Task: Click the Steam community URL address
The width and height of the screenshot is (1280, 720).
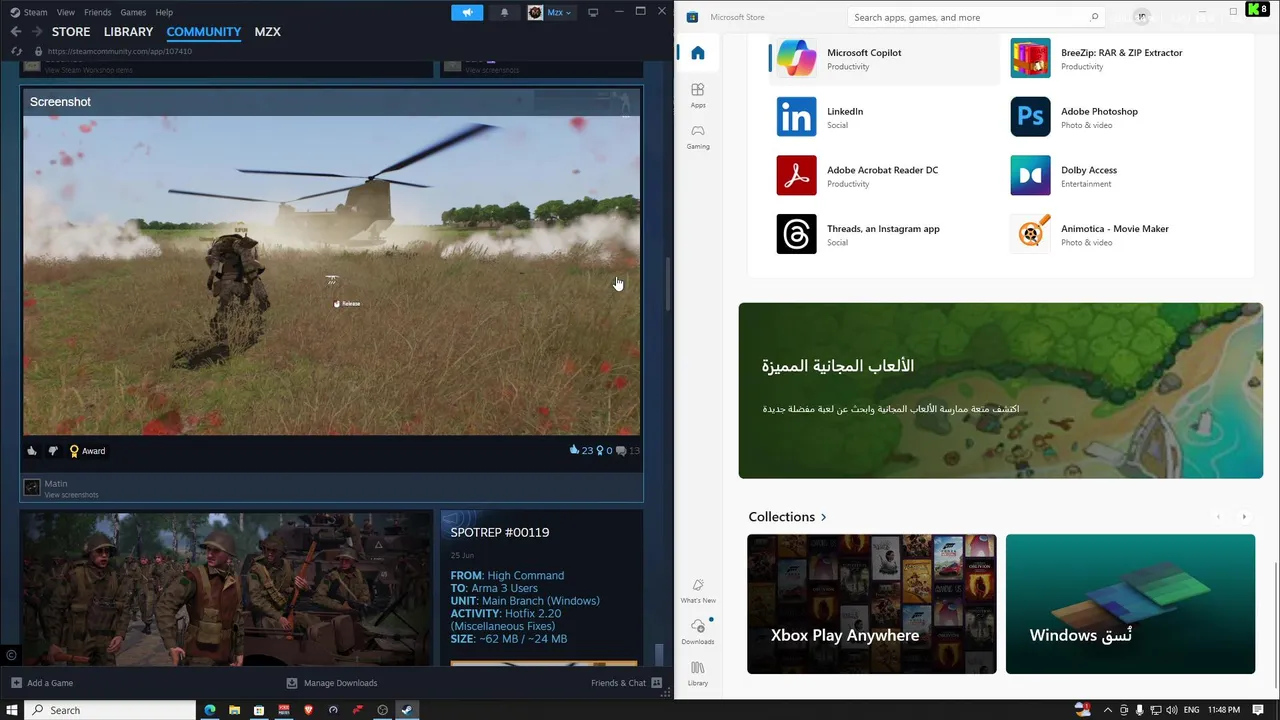Action: tap(120, 51)
